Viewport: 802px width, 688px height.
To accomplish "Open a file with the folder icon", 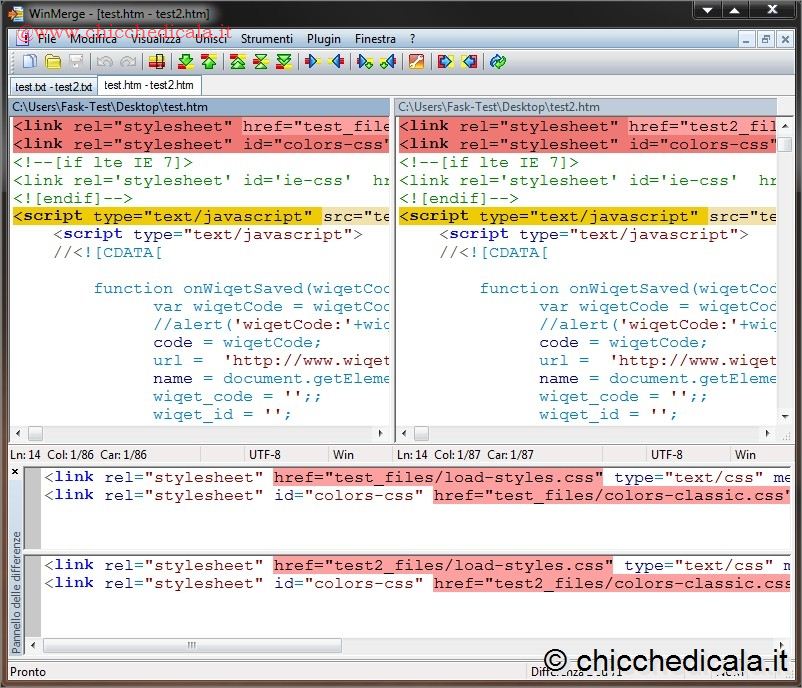I will tap(52, 62).
